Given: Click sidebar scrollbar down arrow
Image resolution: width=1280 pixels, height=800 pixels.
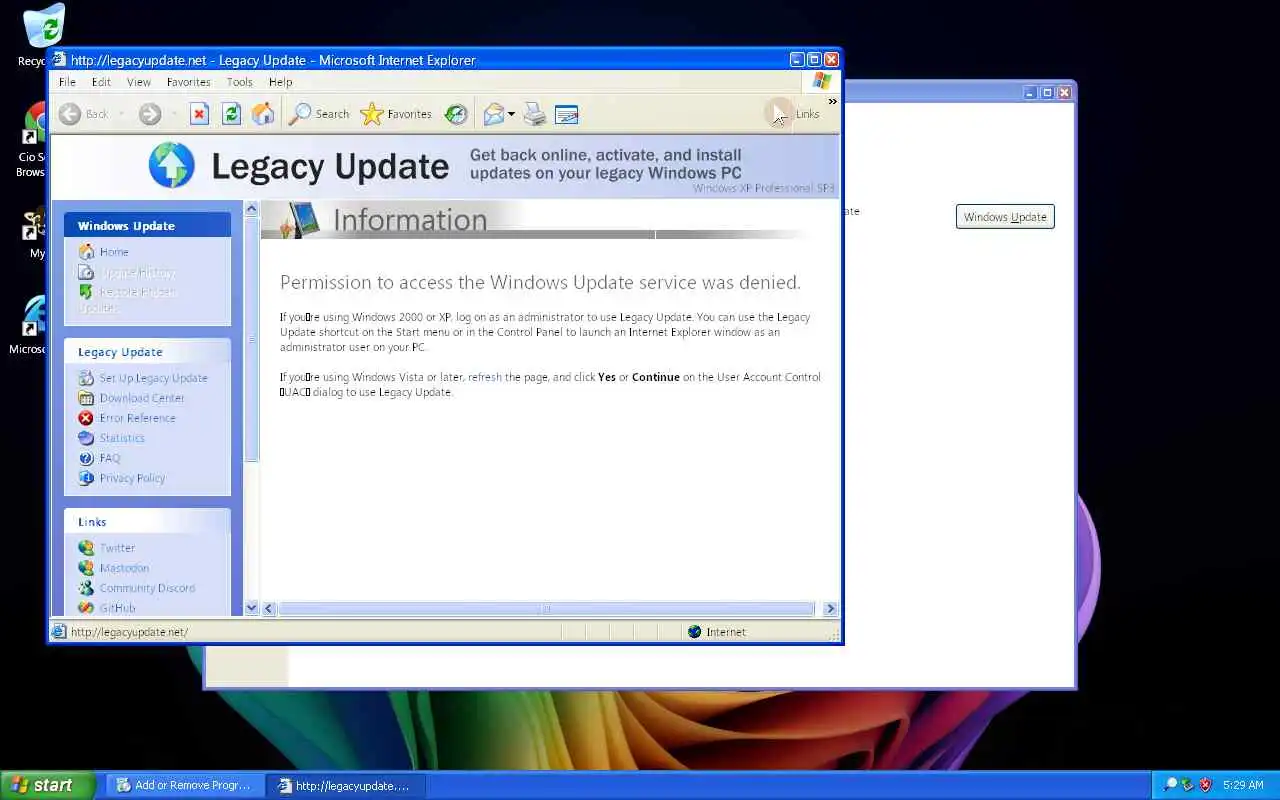Looking at the screenshot, I should point(251,608).
